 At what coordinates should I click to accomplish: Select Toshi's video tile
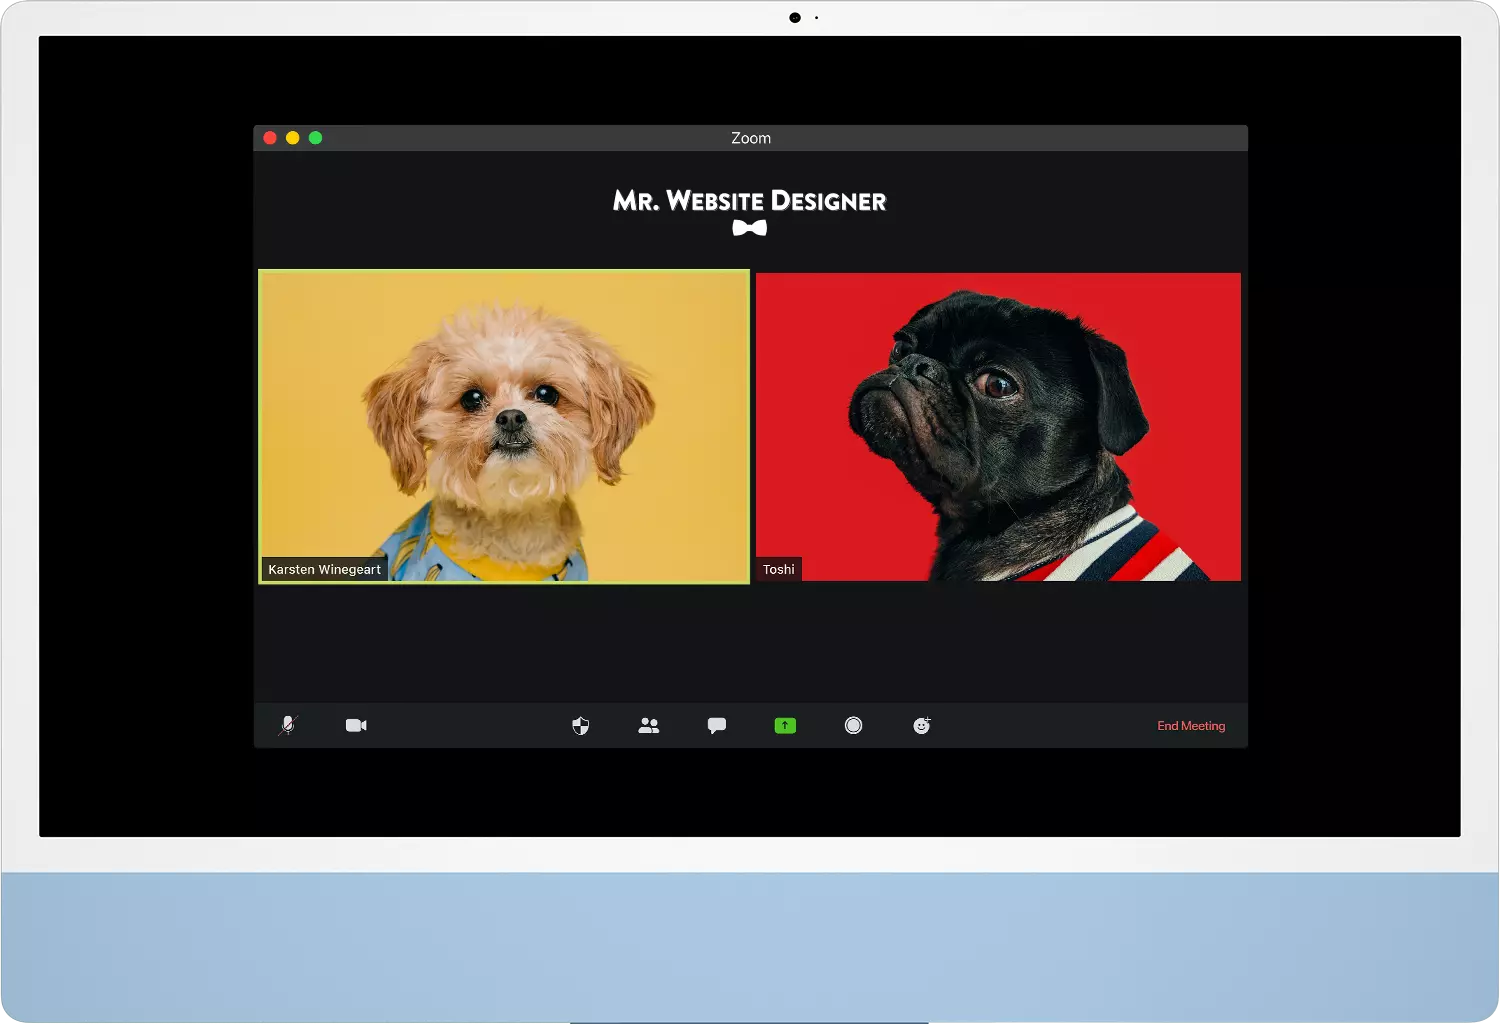tap(998, 420)
